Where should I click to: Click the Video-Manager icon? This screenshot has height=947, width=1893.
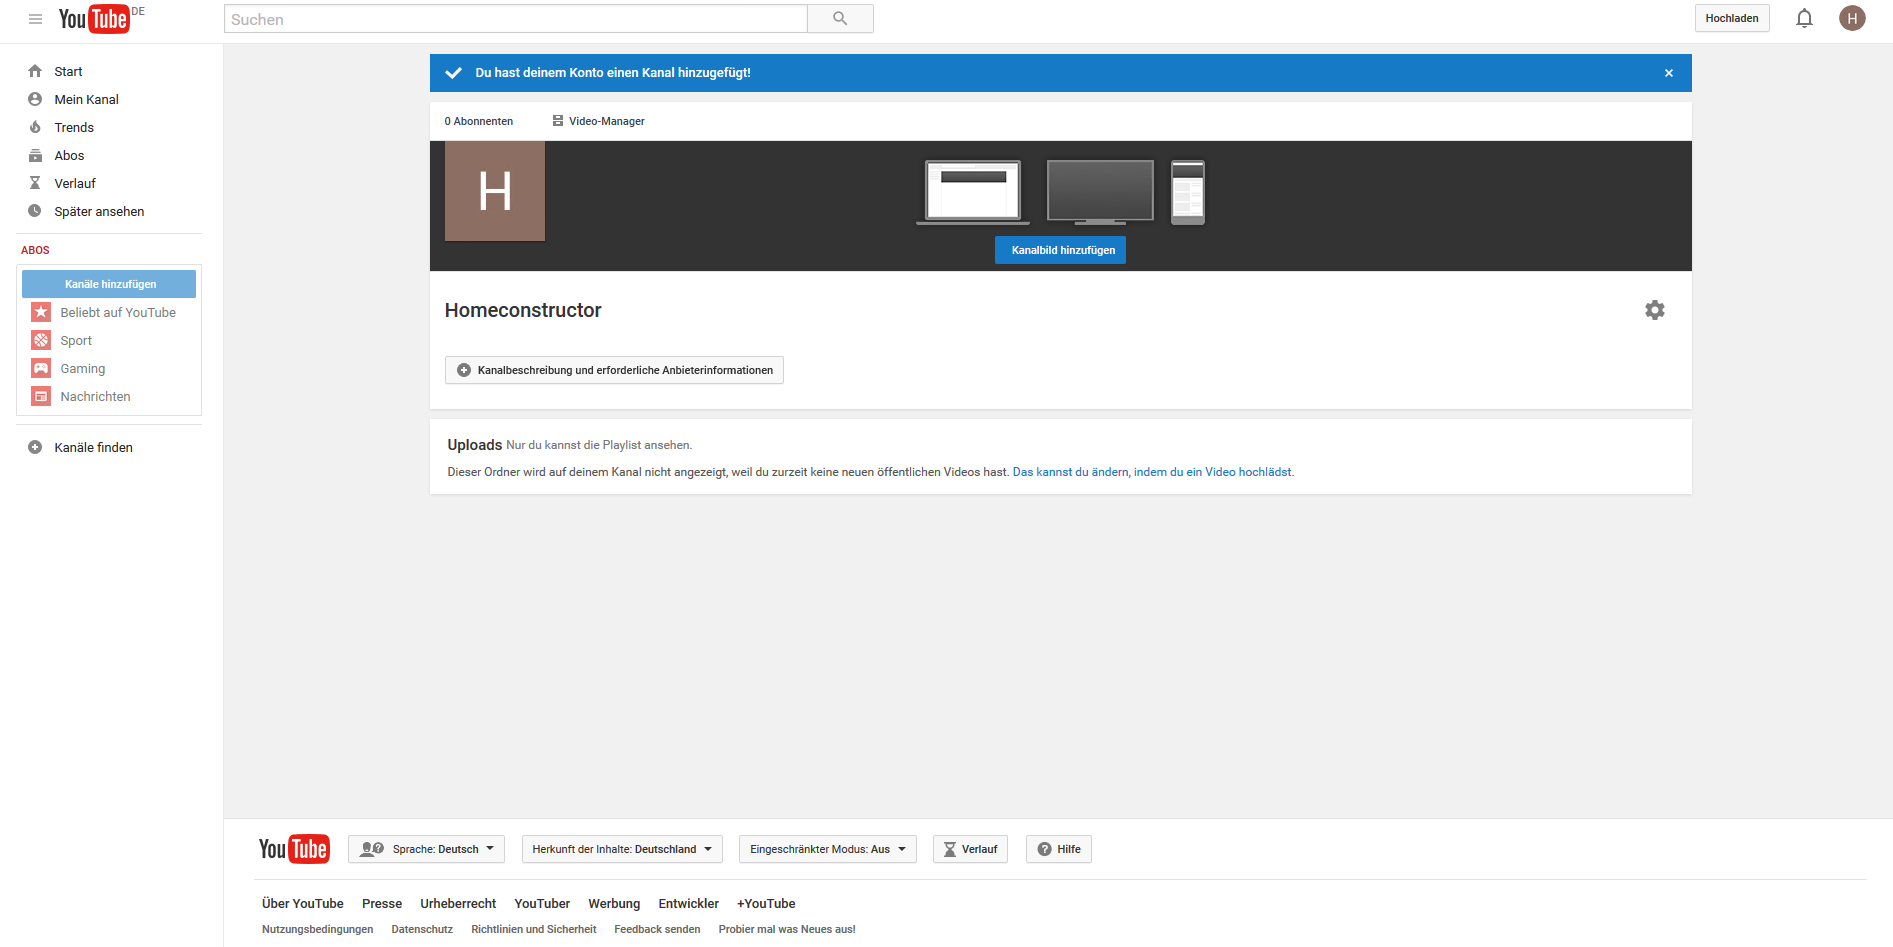(558, 121)
